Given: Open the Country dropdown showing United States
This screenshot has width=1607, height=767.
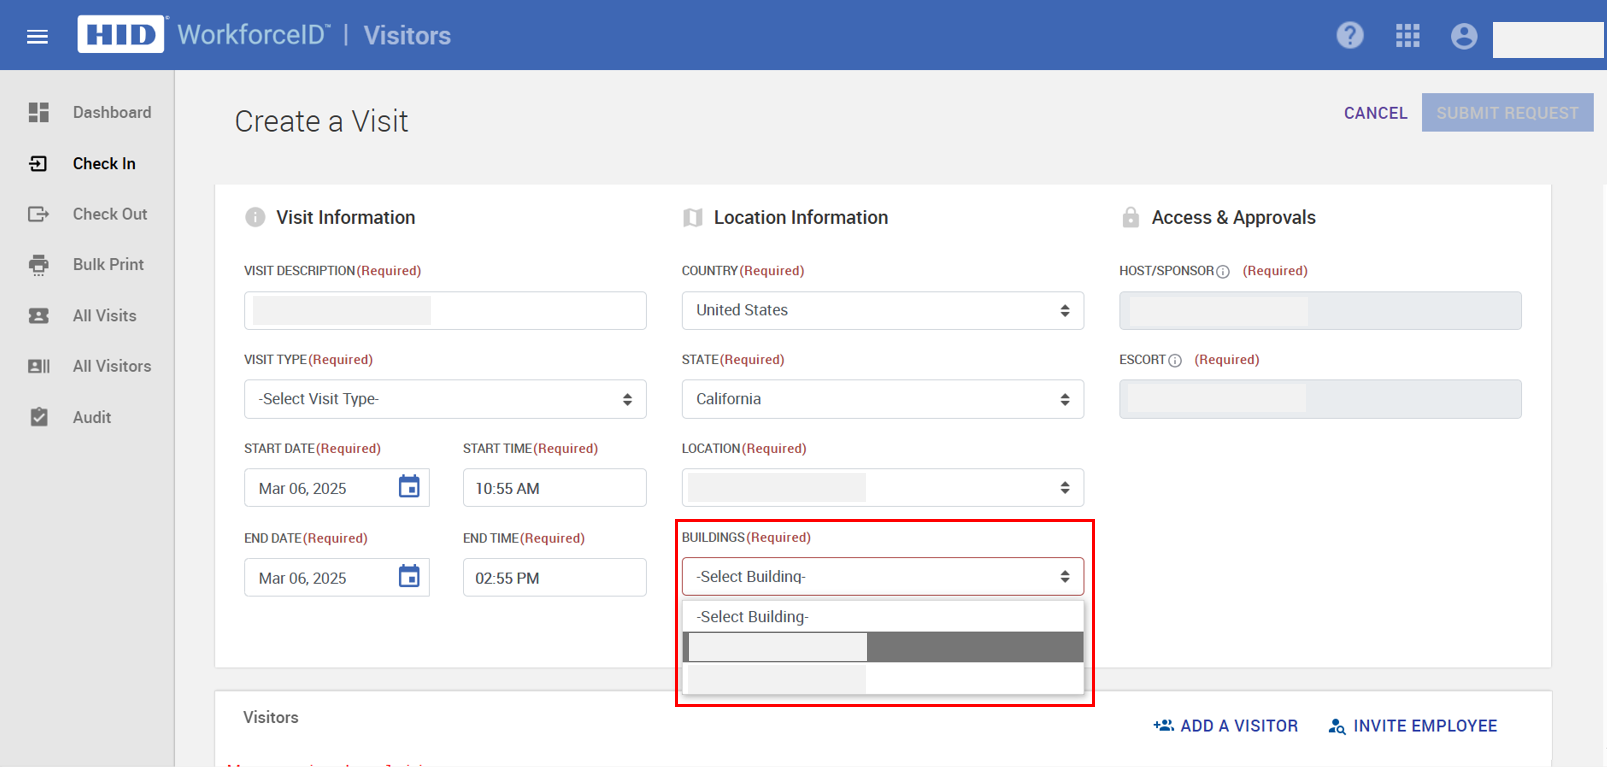Looking at the screenshot, I should pos(882,311).
